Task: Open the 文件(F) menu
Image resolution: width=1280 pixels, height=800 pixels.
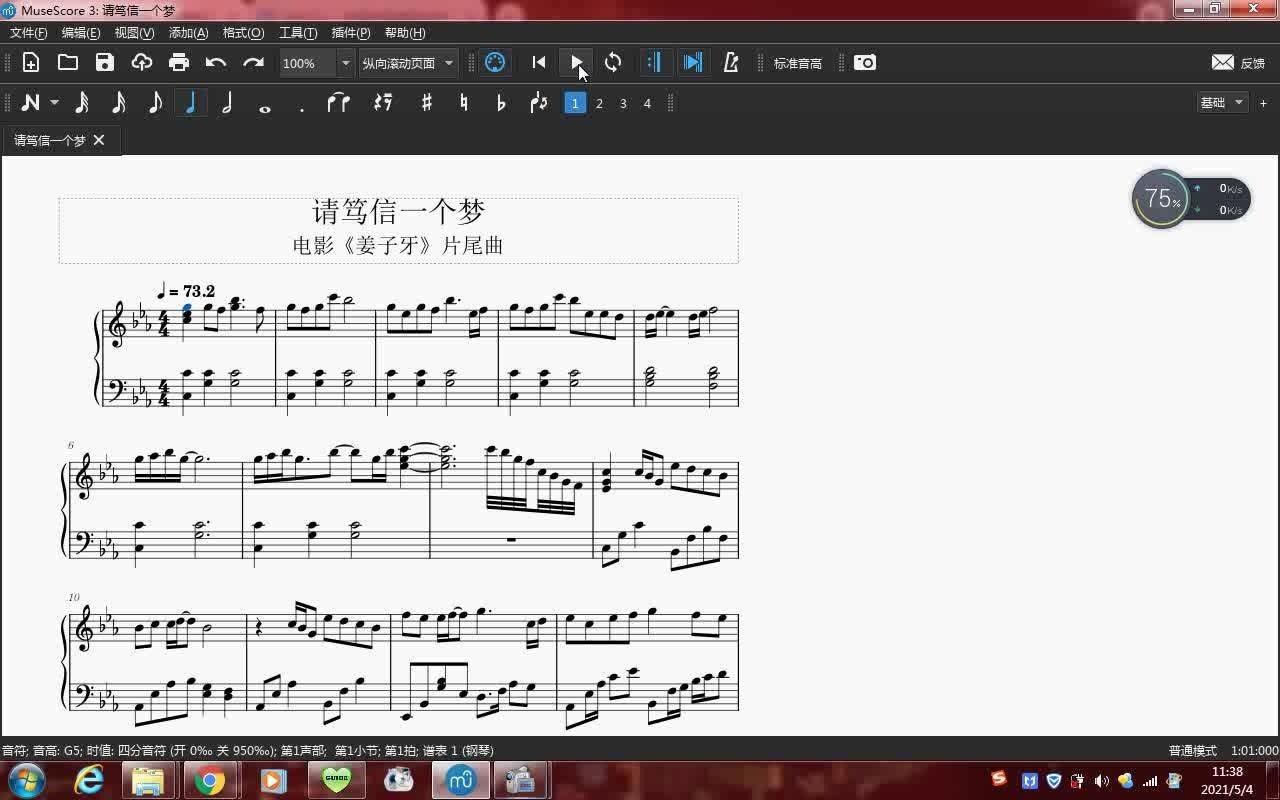Action: [29, 33]
